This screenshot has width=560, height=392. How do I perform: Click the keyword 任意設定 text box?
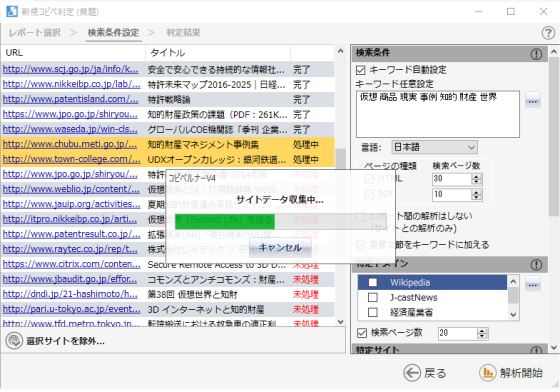coord(438,114)
